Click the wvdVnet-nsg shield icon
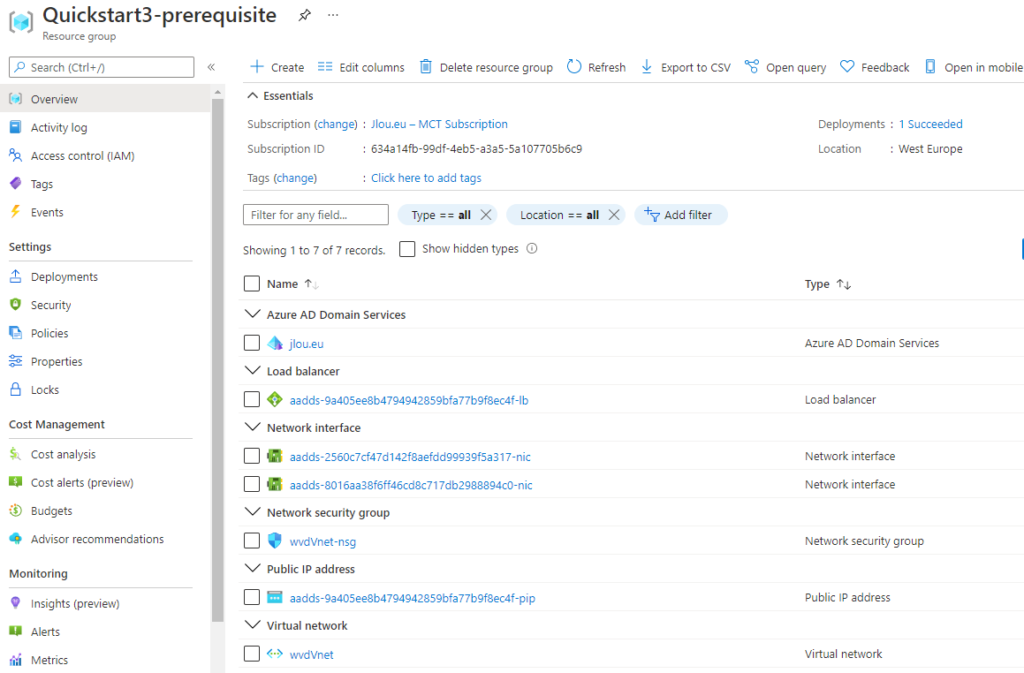 275,540
